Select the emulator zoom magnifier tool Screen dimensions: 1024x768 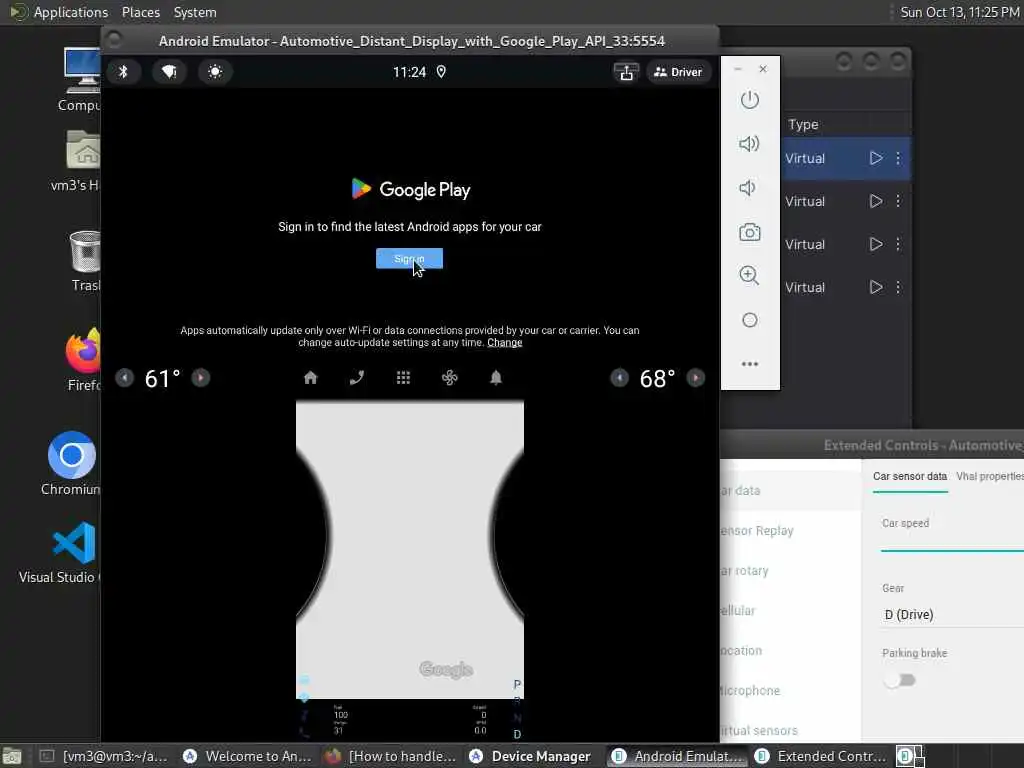pos(750,276)
